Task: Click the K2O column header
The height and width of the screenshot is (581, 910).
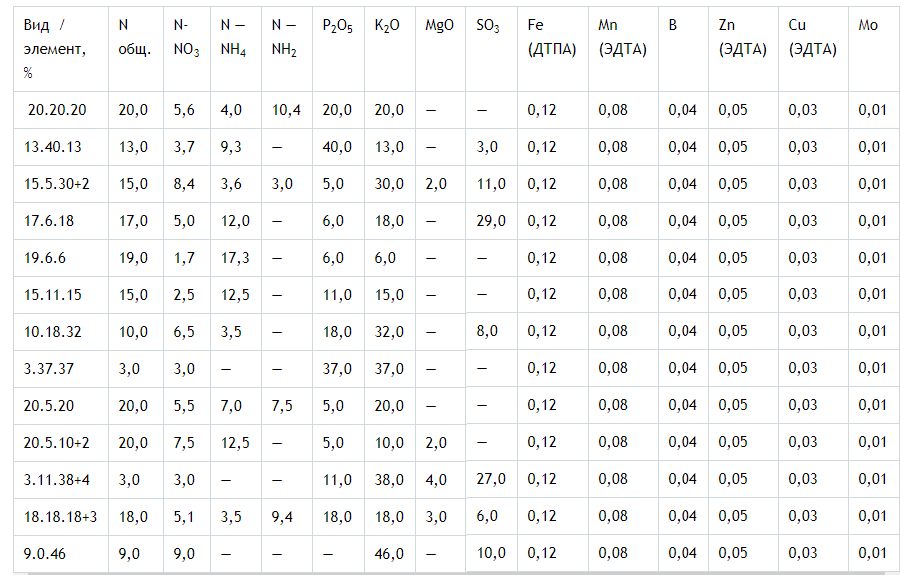Action: pos(387,27)
